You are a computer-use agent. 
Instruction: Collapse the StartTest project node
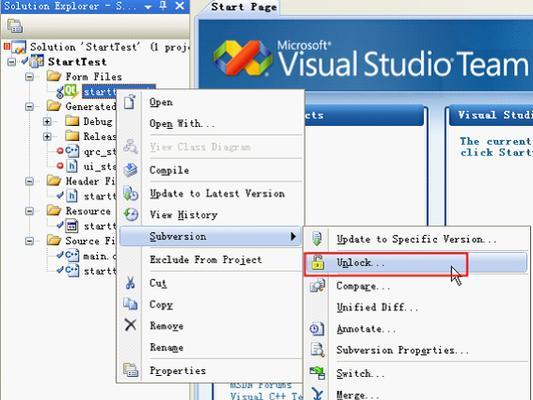coord(12,62)
